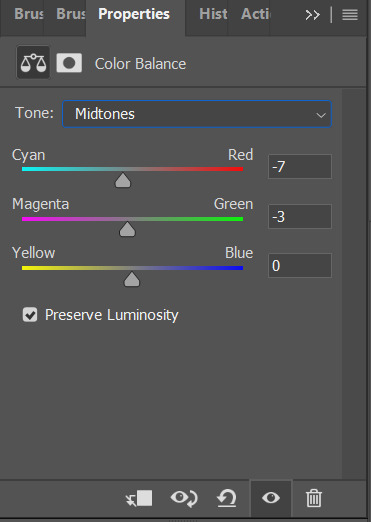Open the Tone Midtones dropdown
This screenshot has width=371, height=522.
tap(197, 114)
